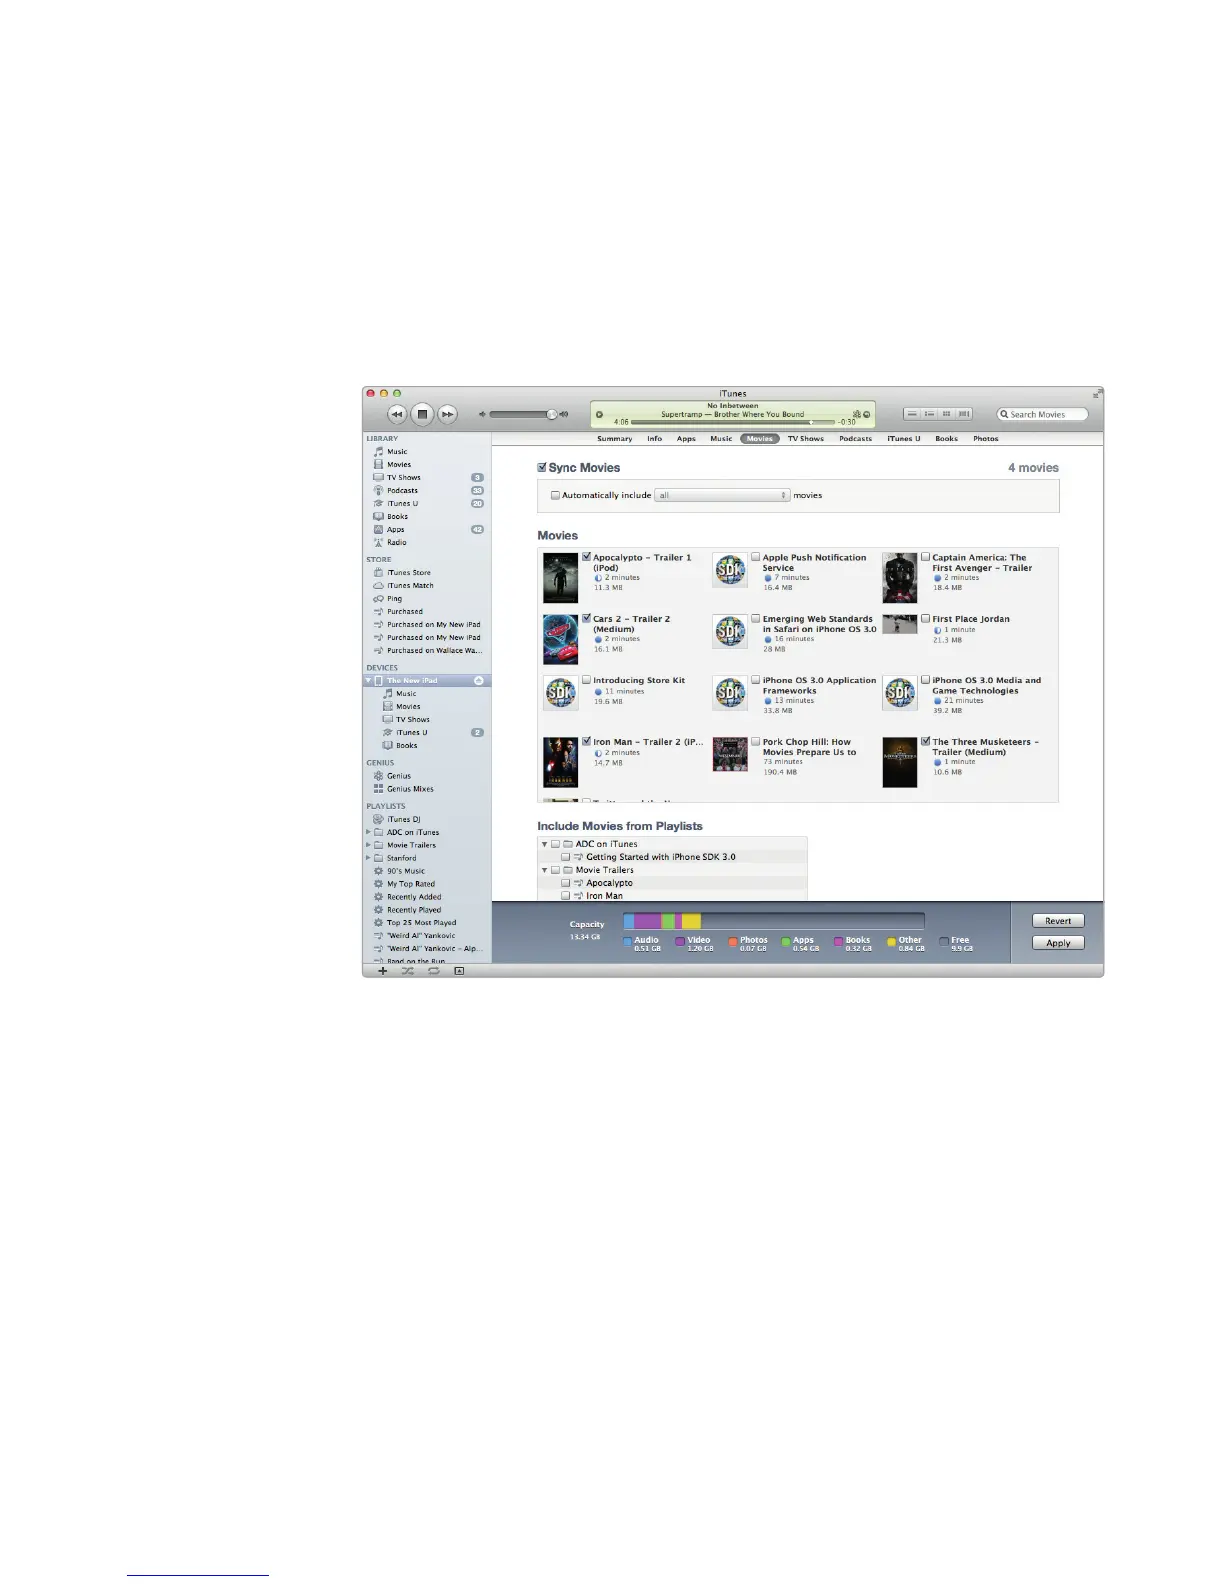The image size is (1224, 1584).
Task: Click the Cars 2 poster thumbnail
Action: 560,640
